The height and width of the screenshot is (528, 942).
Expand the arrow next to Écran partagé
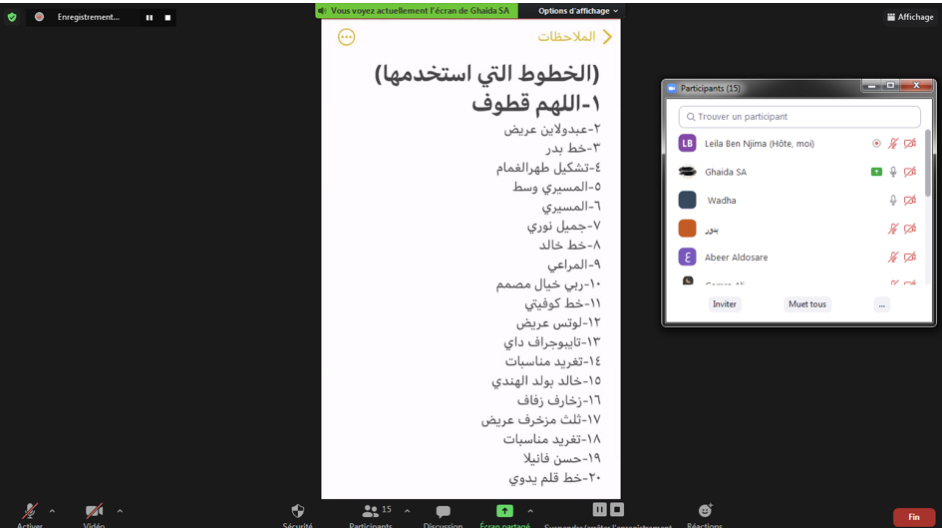pos(529,511)
